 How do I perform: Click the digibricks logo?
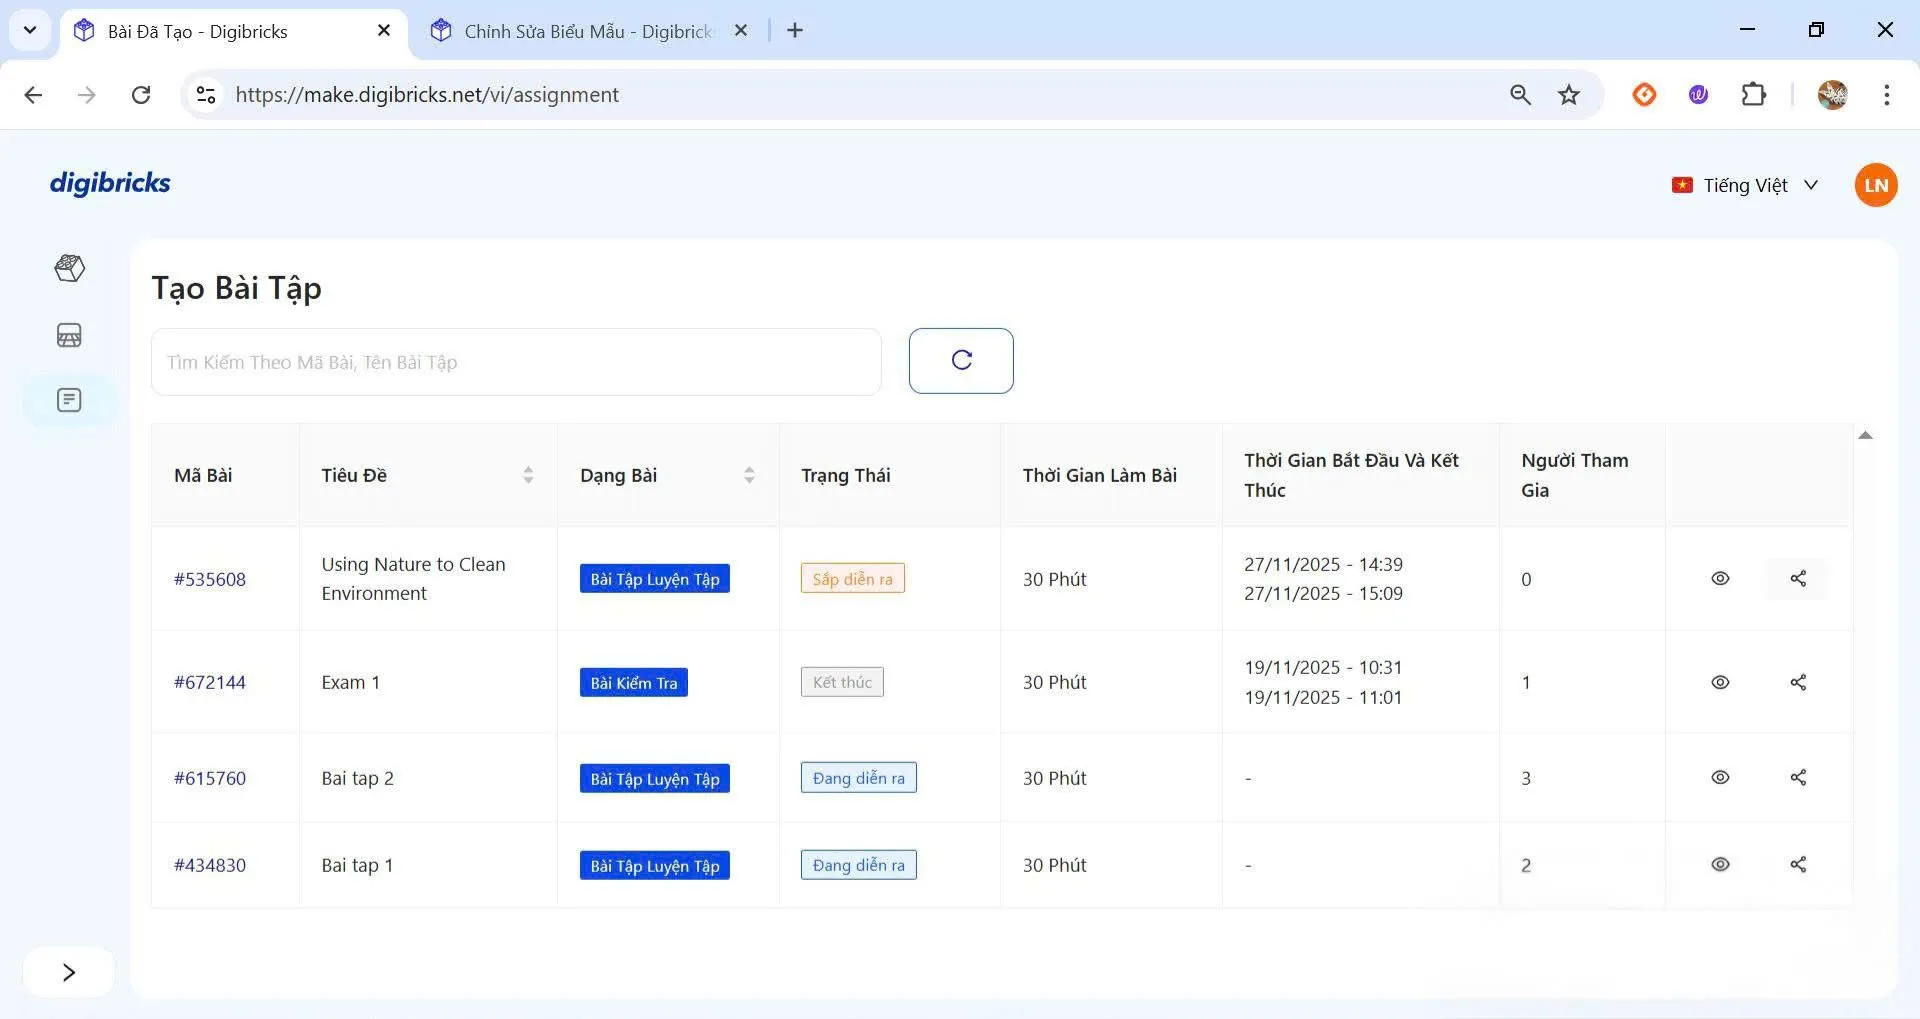(110, 183)
